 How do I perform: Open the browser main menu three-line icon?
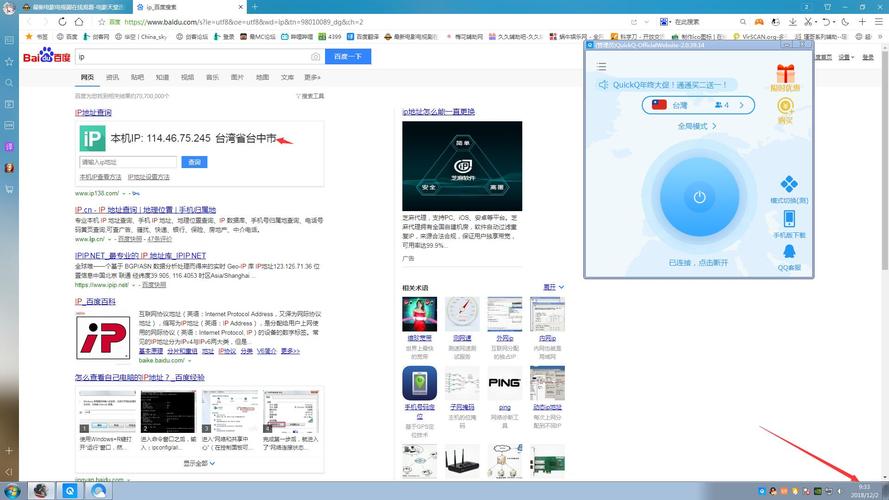[878, 22]
